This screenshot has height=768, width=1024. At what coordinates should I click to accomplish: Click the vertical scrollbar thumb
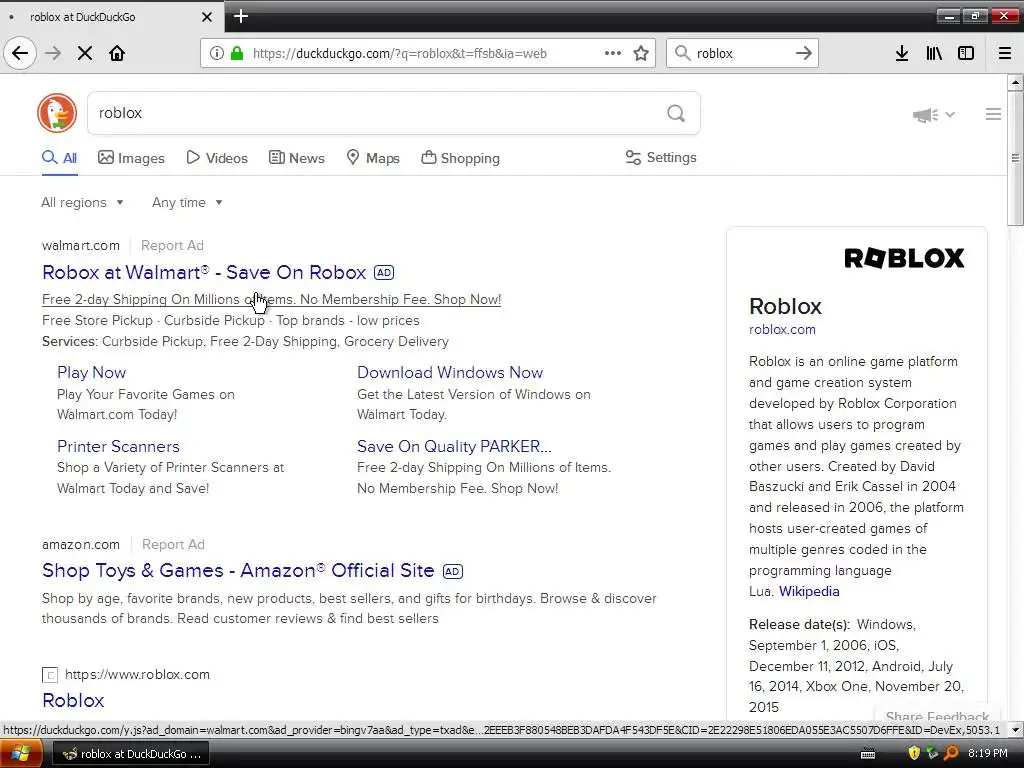(1015, 158)
